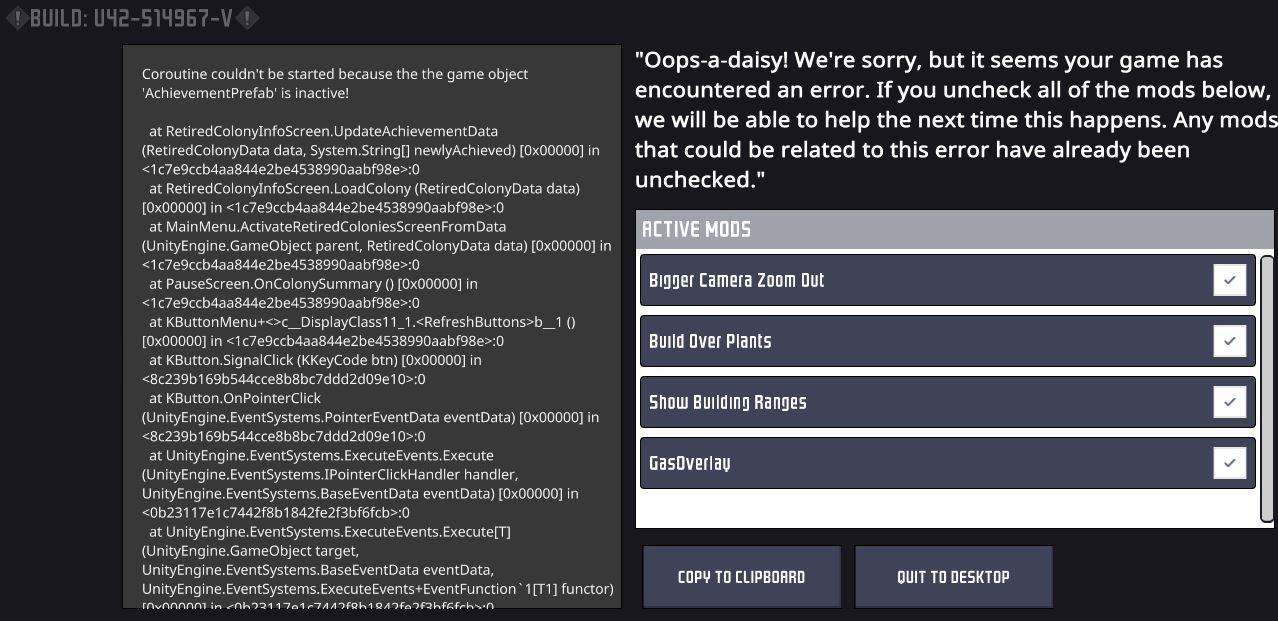Click the Copy to Clipboard button

741,577
